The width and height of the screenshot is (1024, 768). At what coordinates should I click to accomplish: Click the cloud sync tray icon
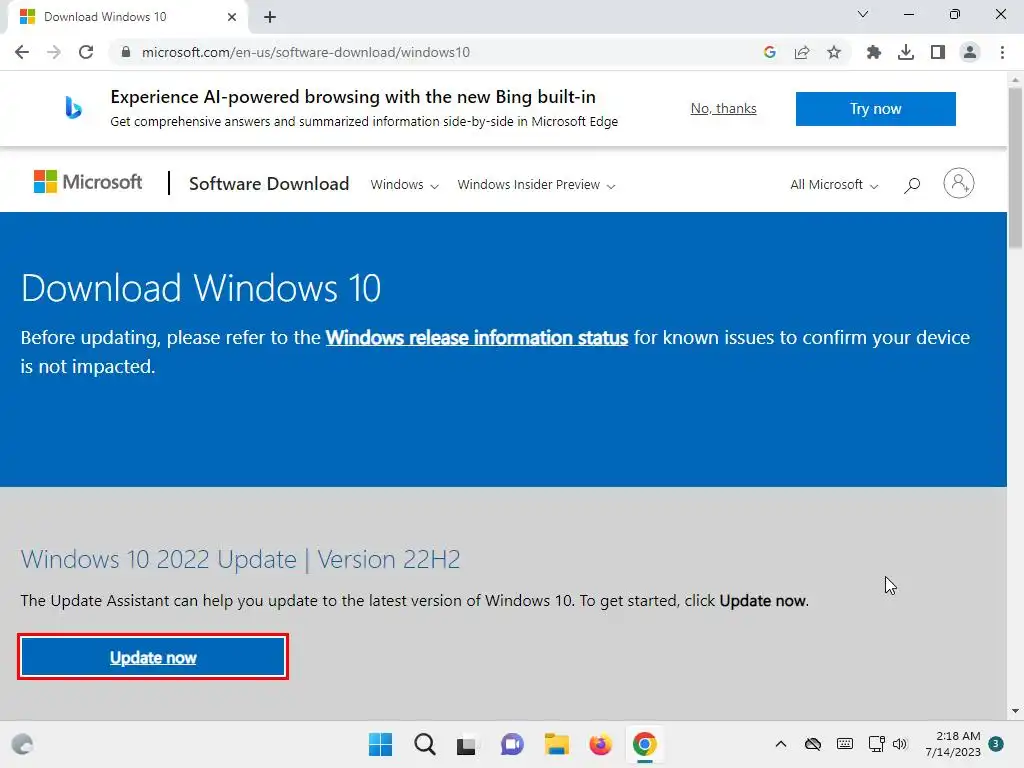click(x=812, y=744)
